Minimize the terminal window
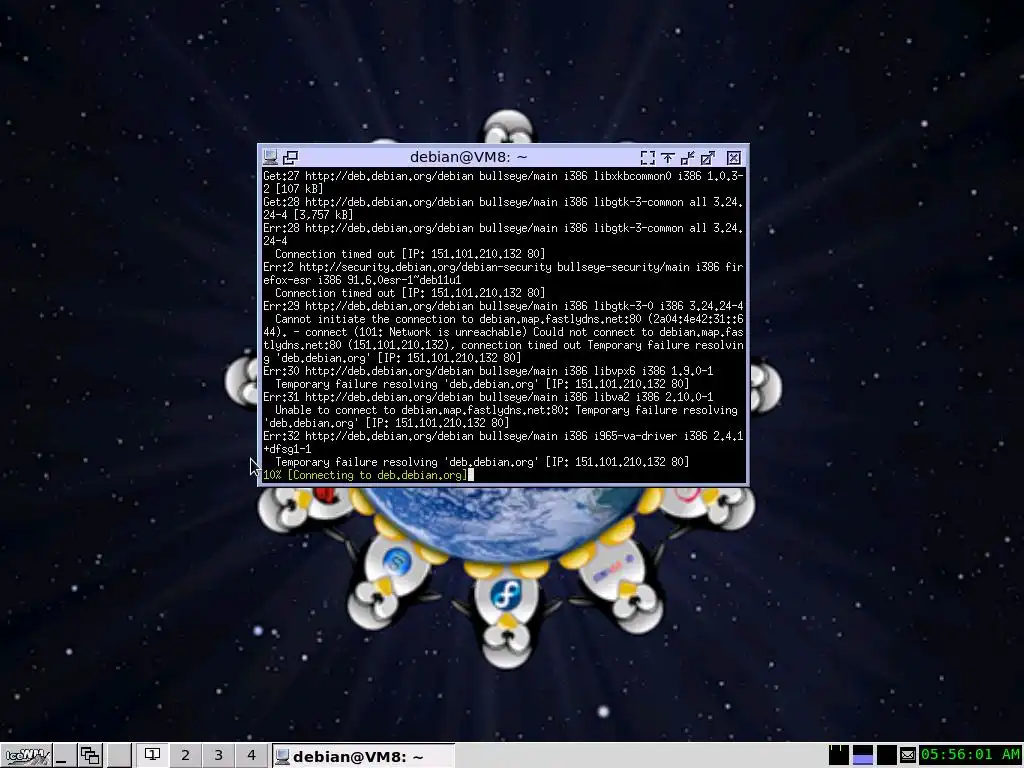 [688, 157]
